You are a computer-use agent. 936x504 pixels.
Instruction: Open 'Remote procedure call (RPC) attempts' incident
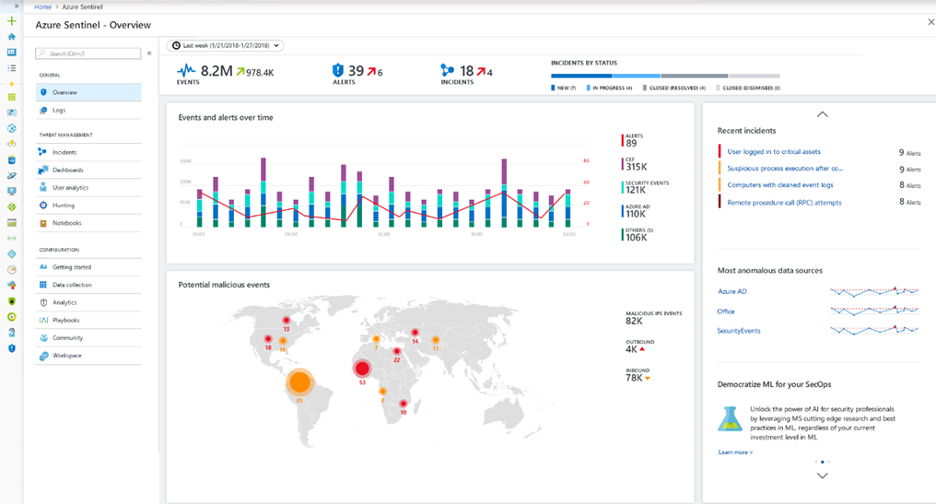[x=784, y=202]
